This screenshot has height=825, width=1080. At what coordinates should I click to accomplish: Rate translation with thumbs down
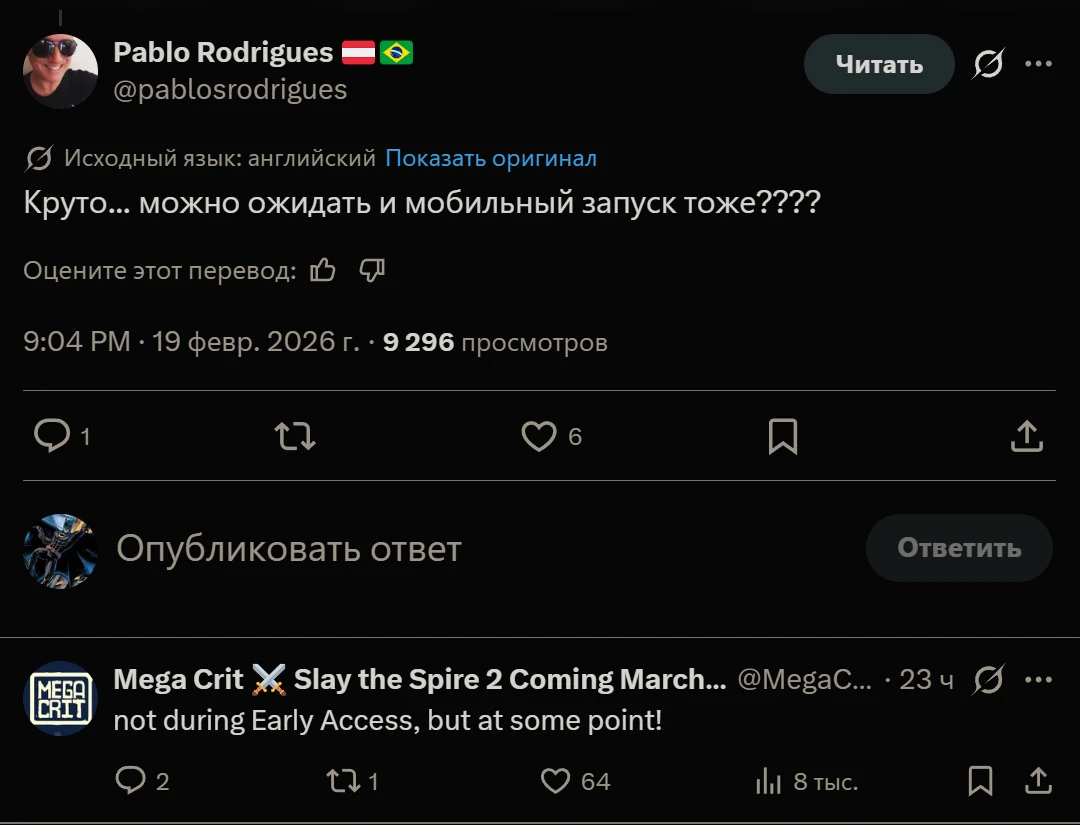coord(372,270)
